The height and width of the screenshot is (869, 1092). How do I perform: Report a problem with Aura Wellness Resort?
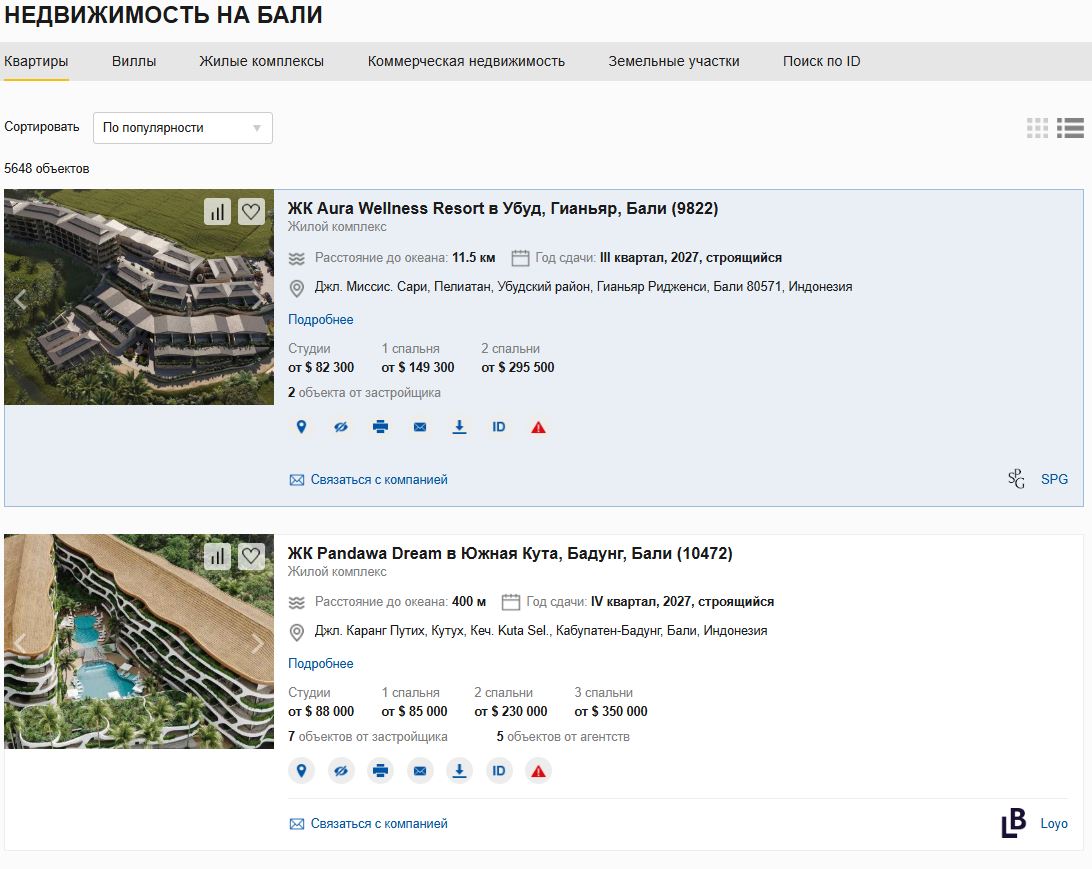(538, 428)
